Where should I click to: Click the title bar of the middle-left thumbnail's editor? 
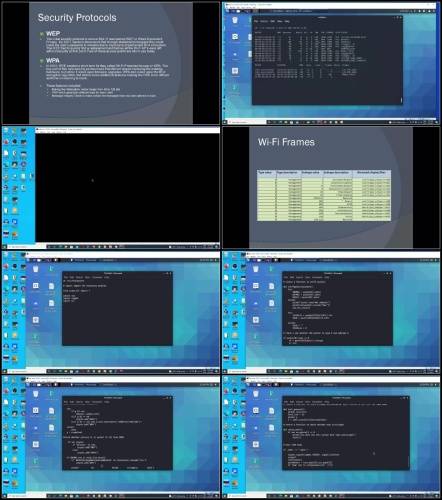(117, 273)
